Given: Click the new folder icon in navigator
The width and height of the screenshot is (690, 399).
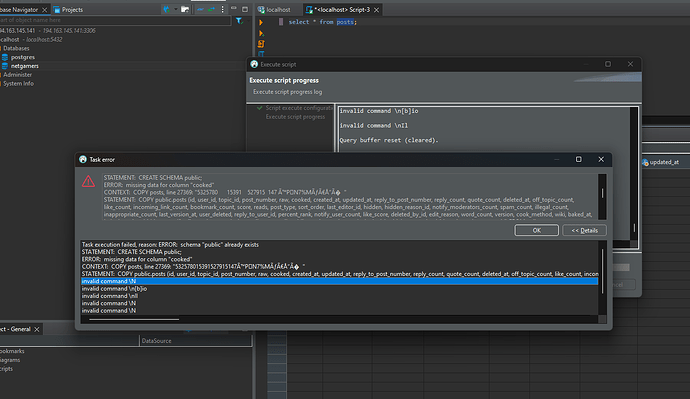Looking at the screenshot, I should point(185,9).
